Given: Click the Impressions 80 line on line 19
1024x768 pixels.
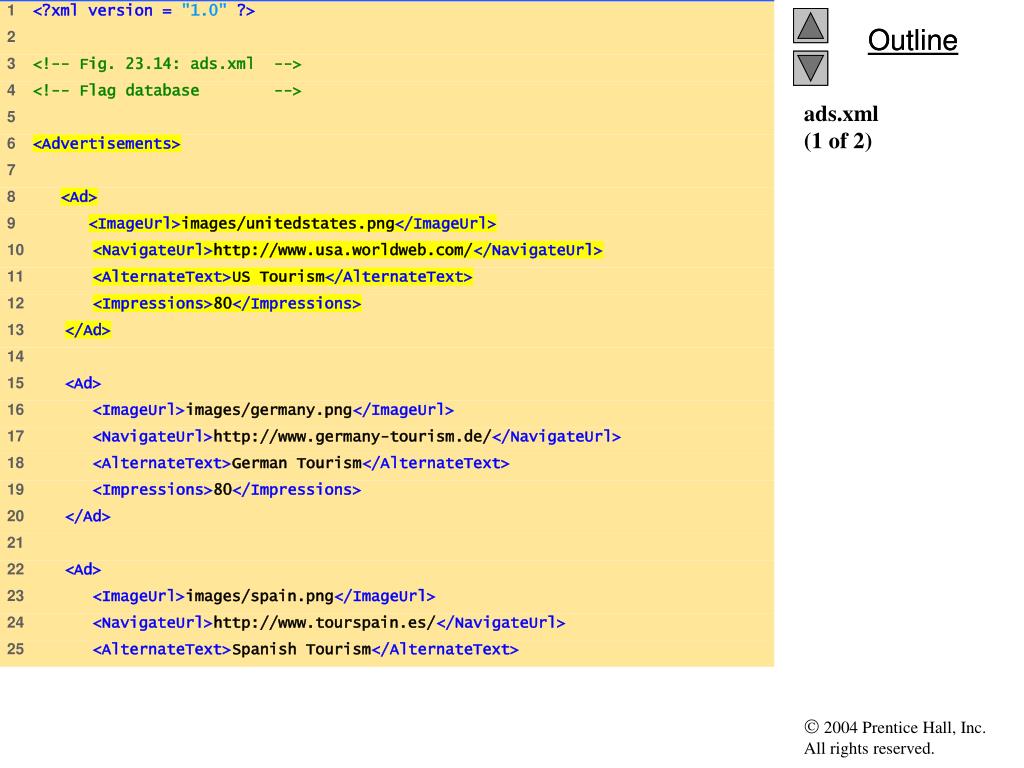Looking at the screenshot, I should [x=227, y=490].
